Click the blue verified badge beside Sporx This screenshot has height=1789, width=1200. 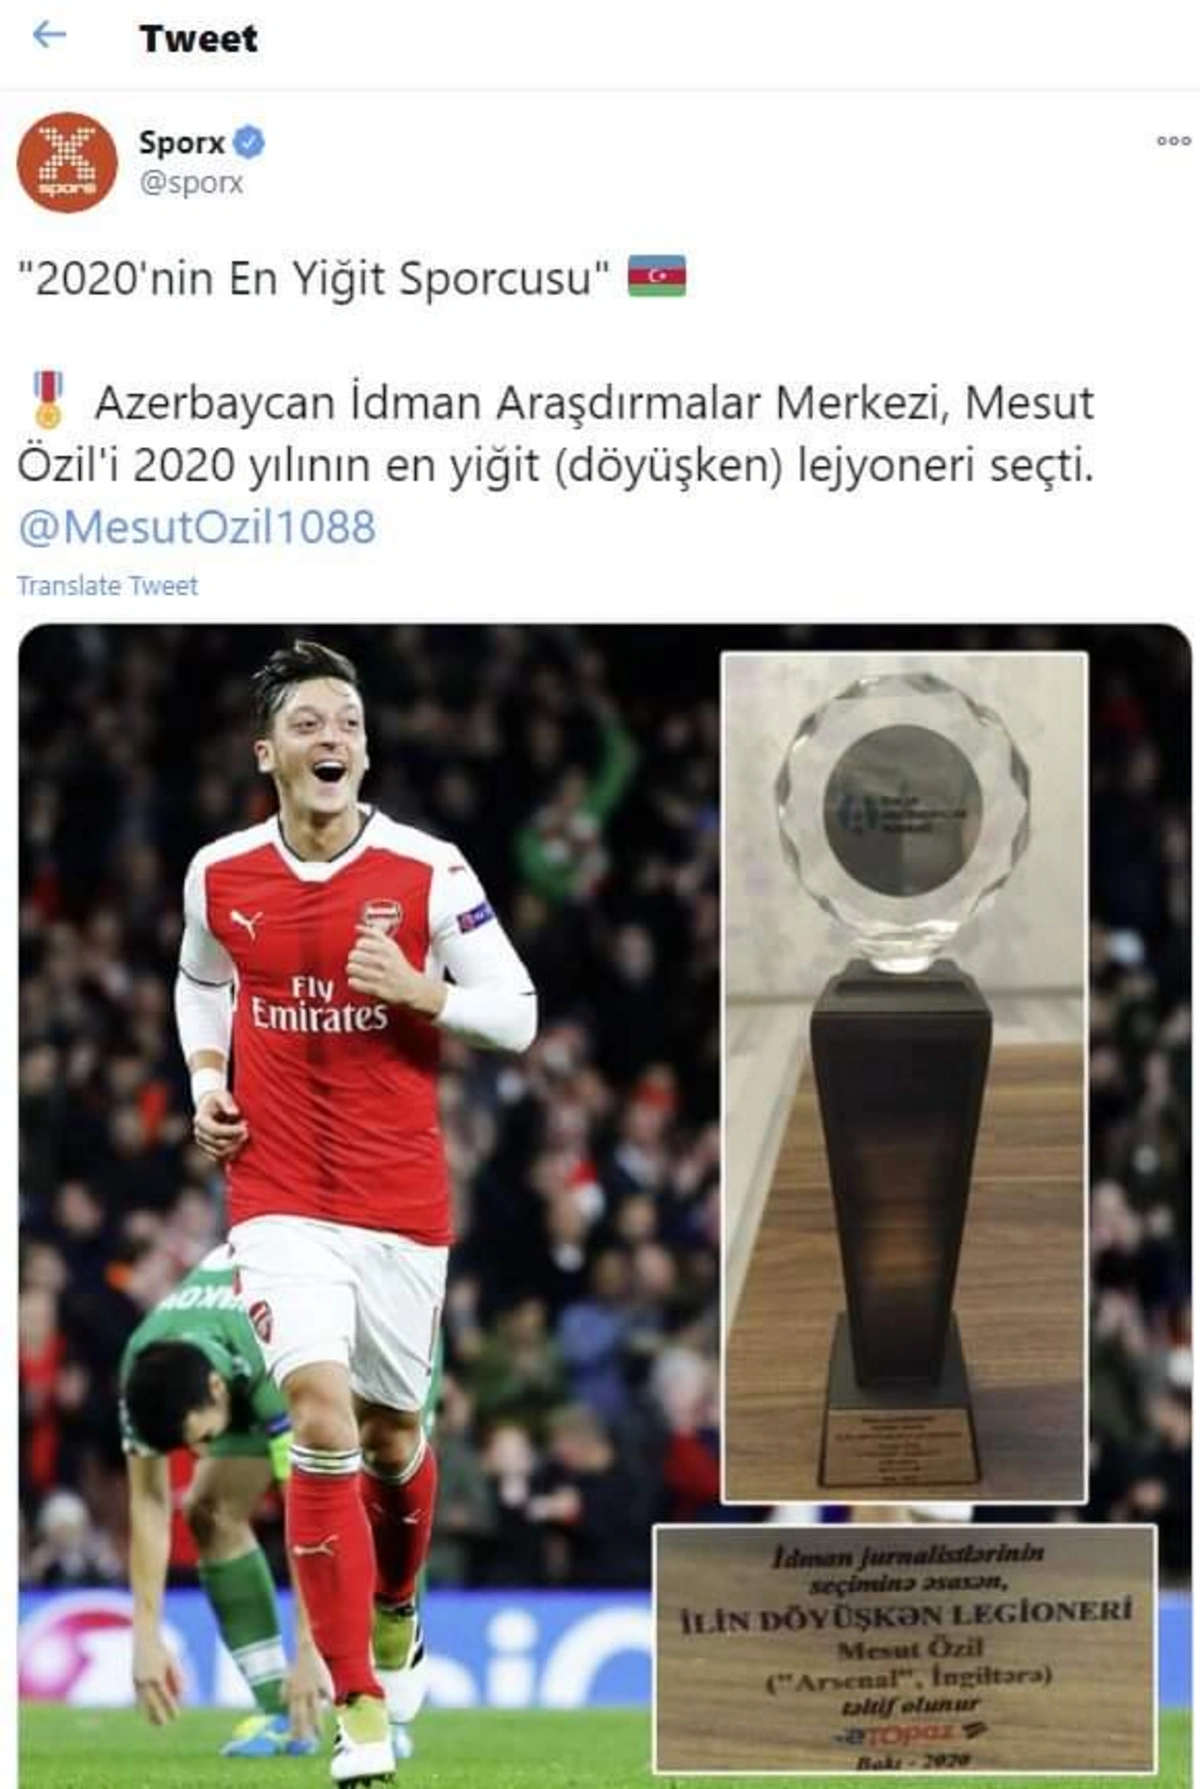coord(249,143)
